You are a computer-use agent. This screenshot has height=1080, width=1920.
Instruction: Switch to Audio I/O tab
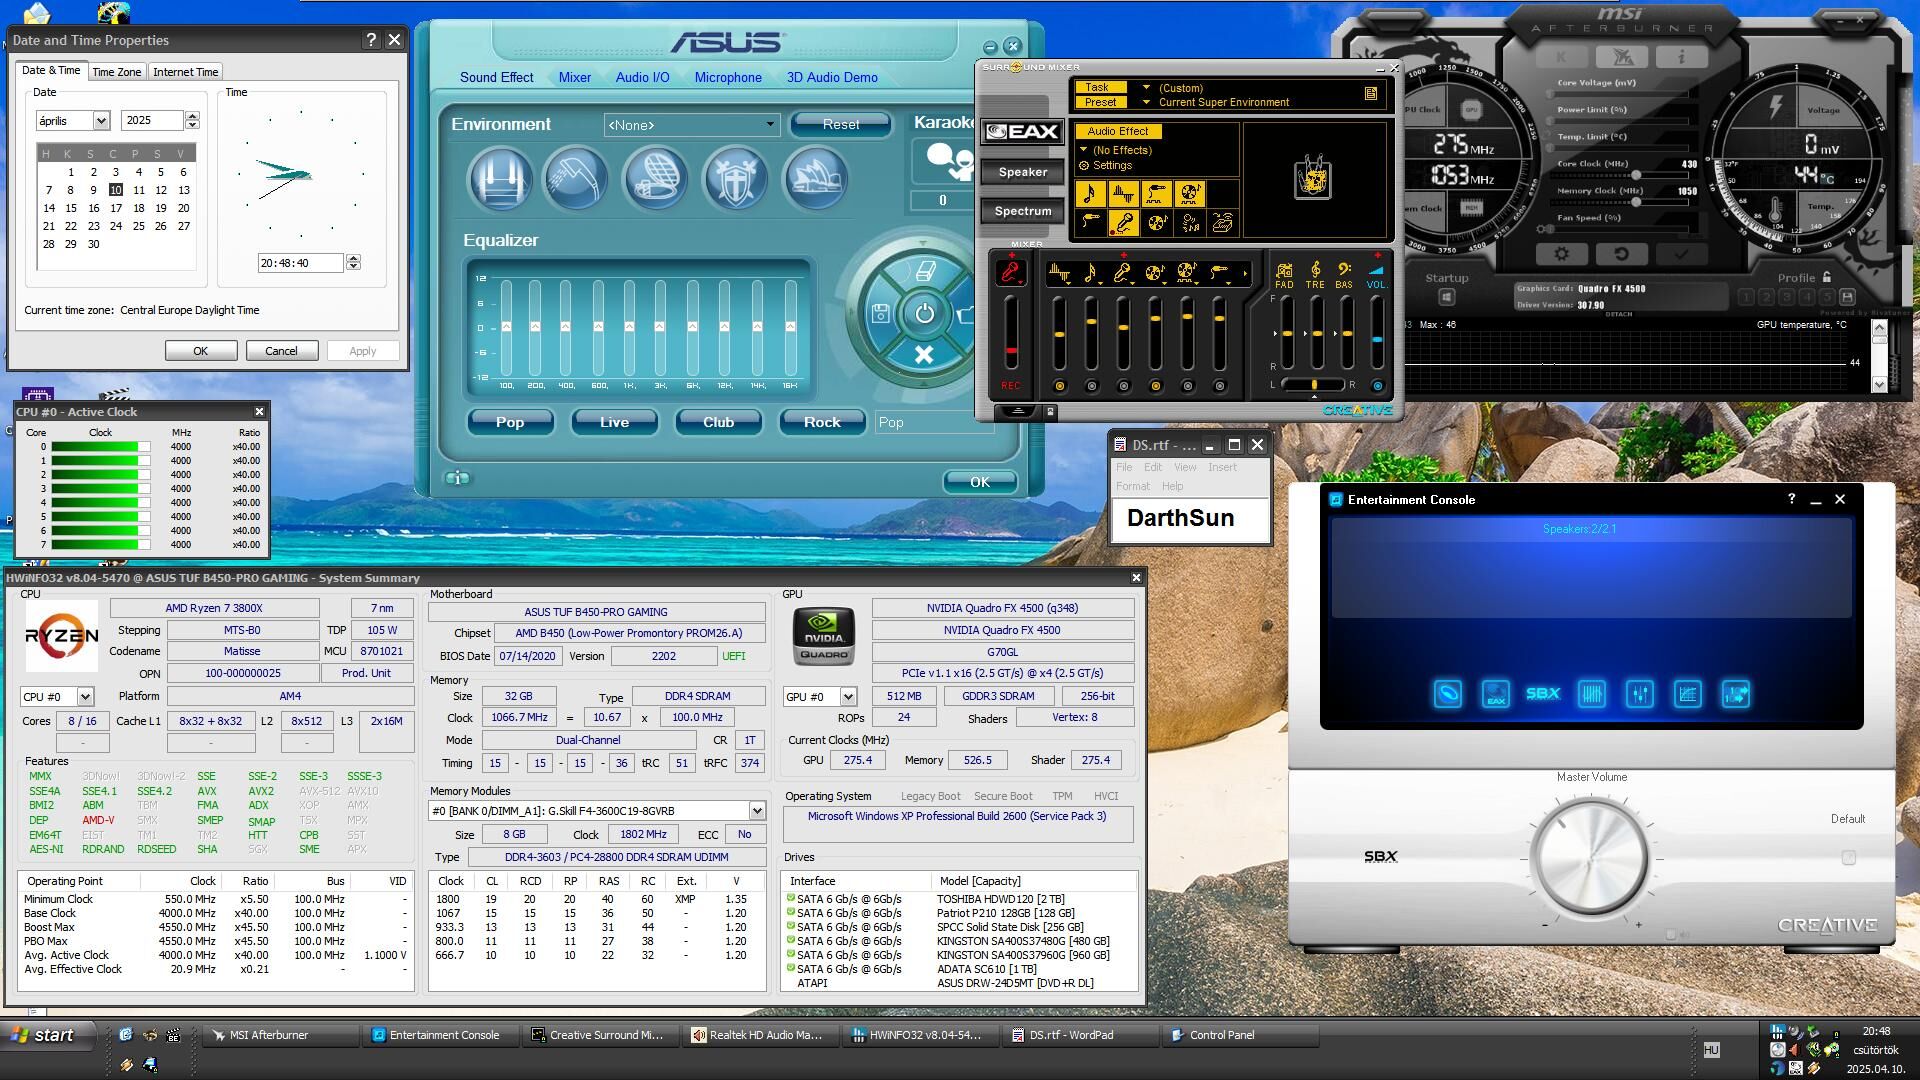point(642,77)
